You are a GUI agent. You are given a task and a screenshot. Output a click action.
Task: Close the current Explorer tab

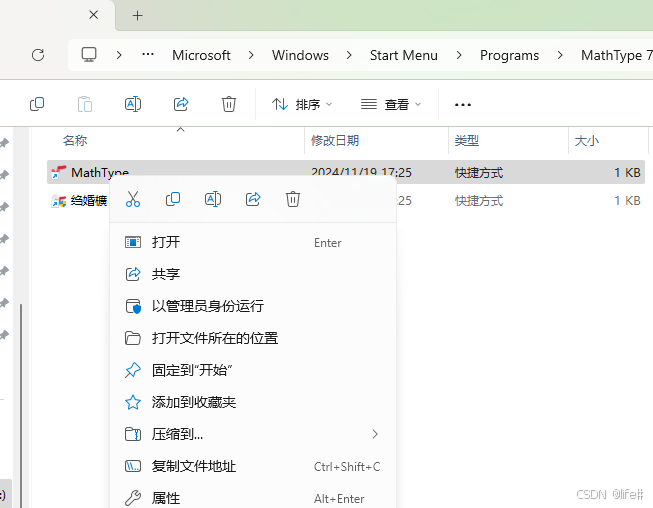coord(94,15)
